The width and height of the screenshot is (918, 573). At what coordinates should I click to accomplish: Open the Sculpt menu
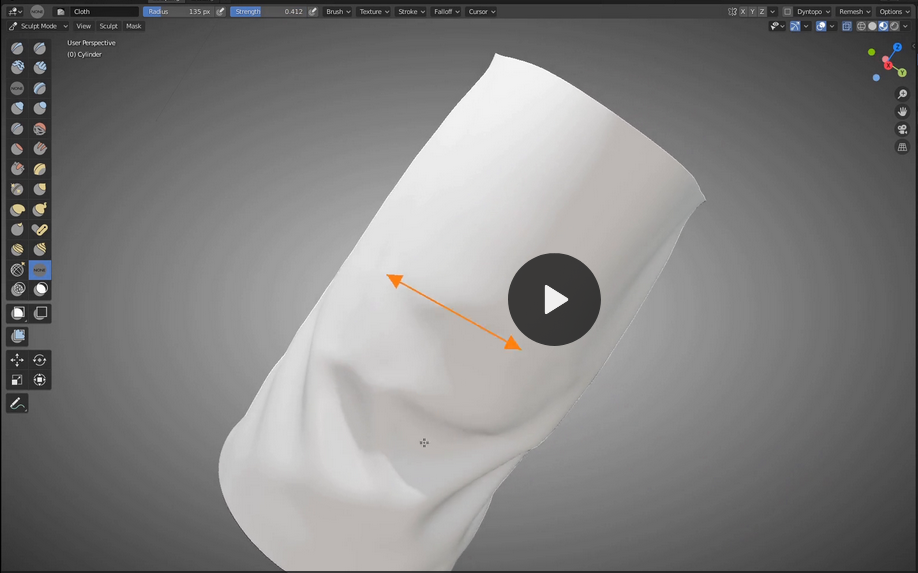[x=108, y=26]
